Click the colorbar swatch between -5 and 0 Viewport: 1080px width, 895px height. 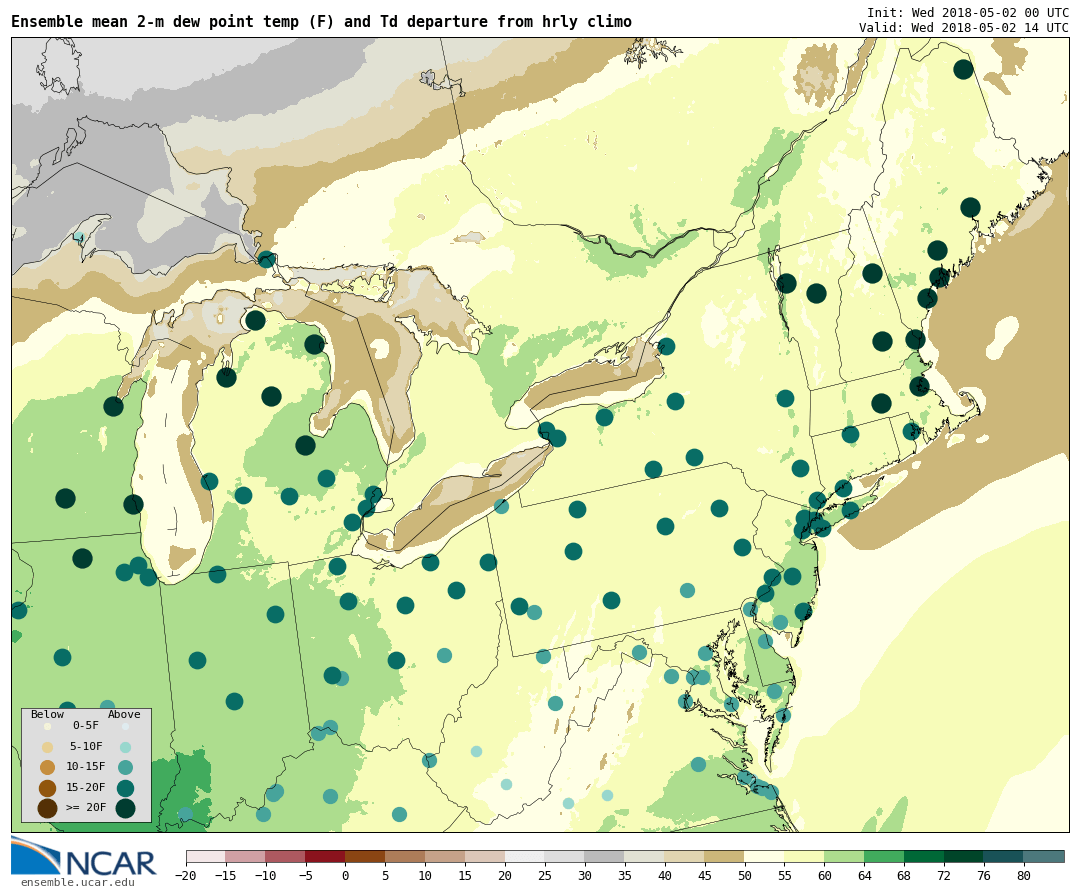click(x=325, y=856)
